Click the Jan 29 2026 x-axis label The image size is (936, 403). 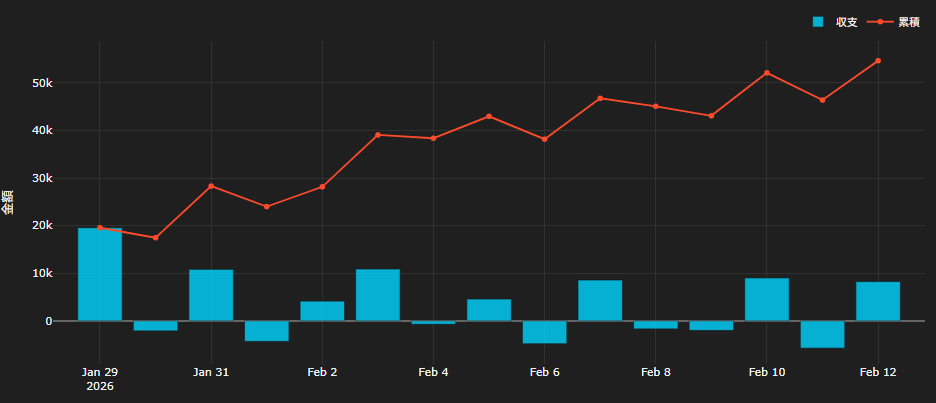[x=100, y=379]
